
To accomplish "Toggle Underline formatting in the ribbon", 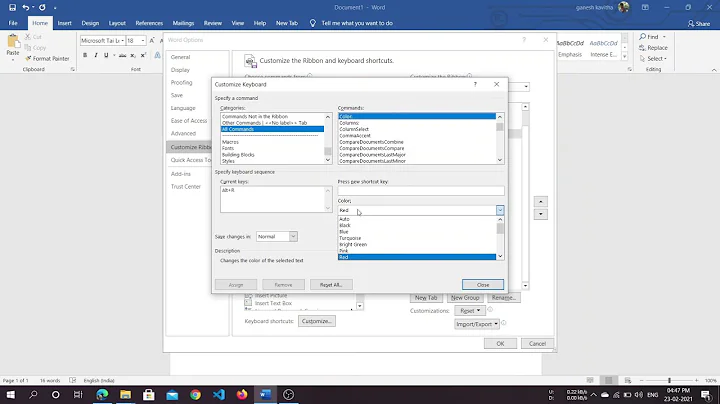I will 106,55.
